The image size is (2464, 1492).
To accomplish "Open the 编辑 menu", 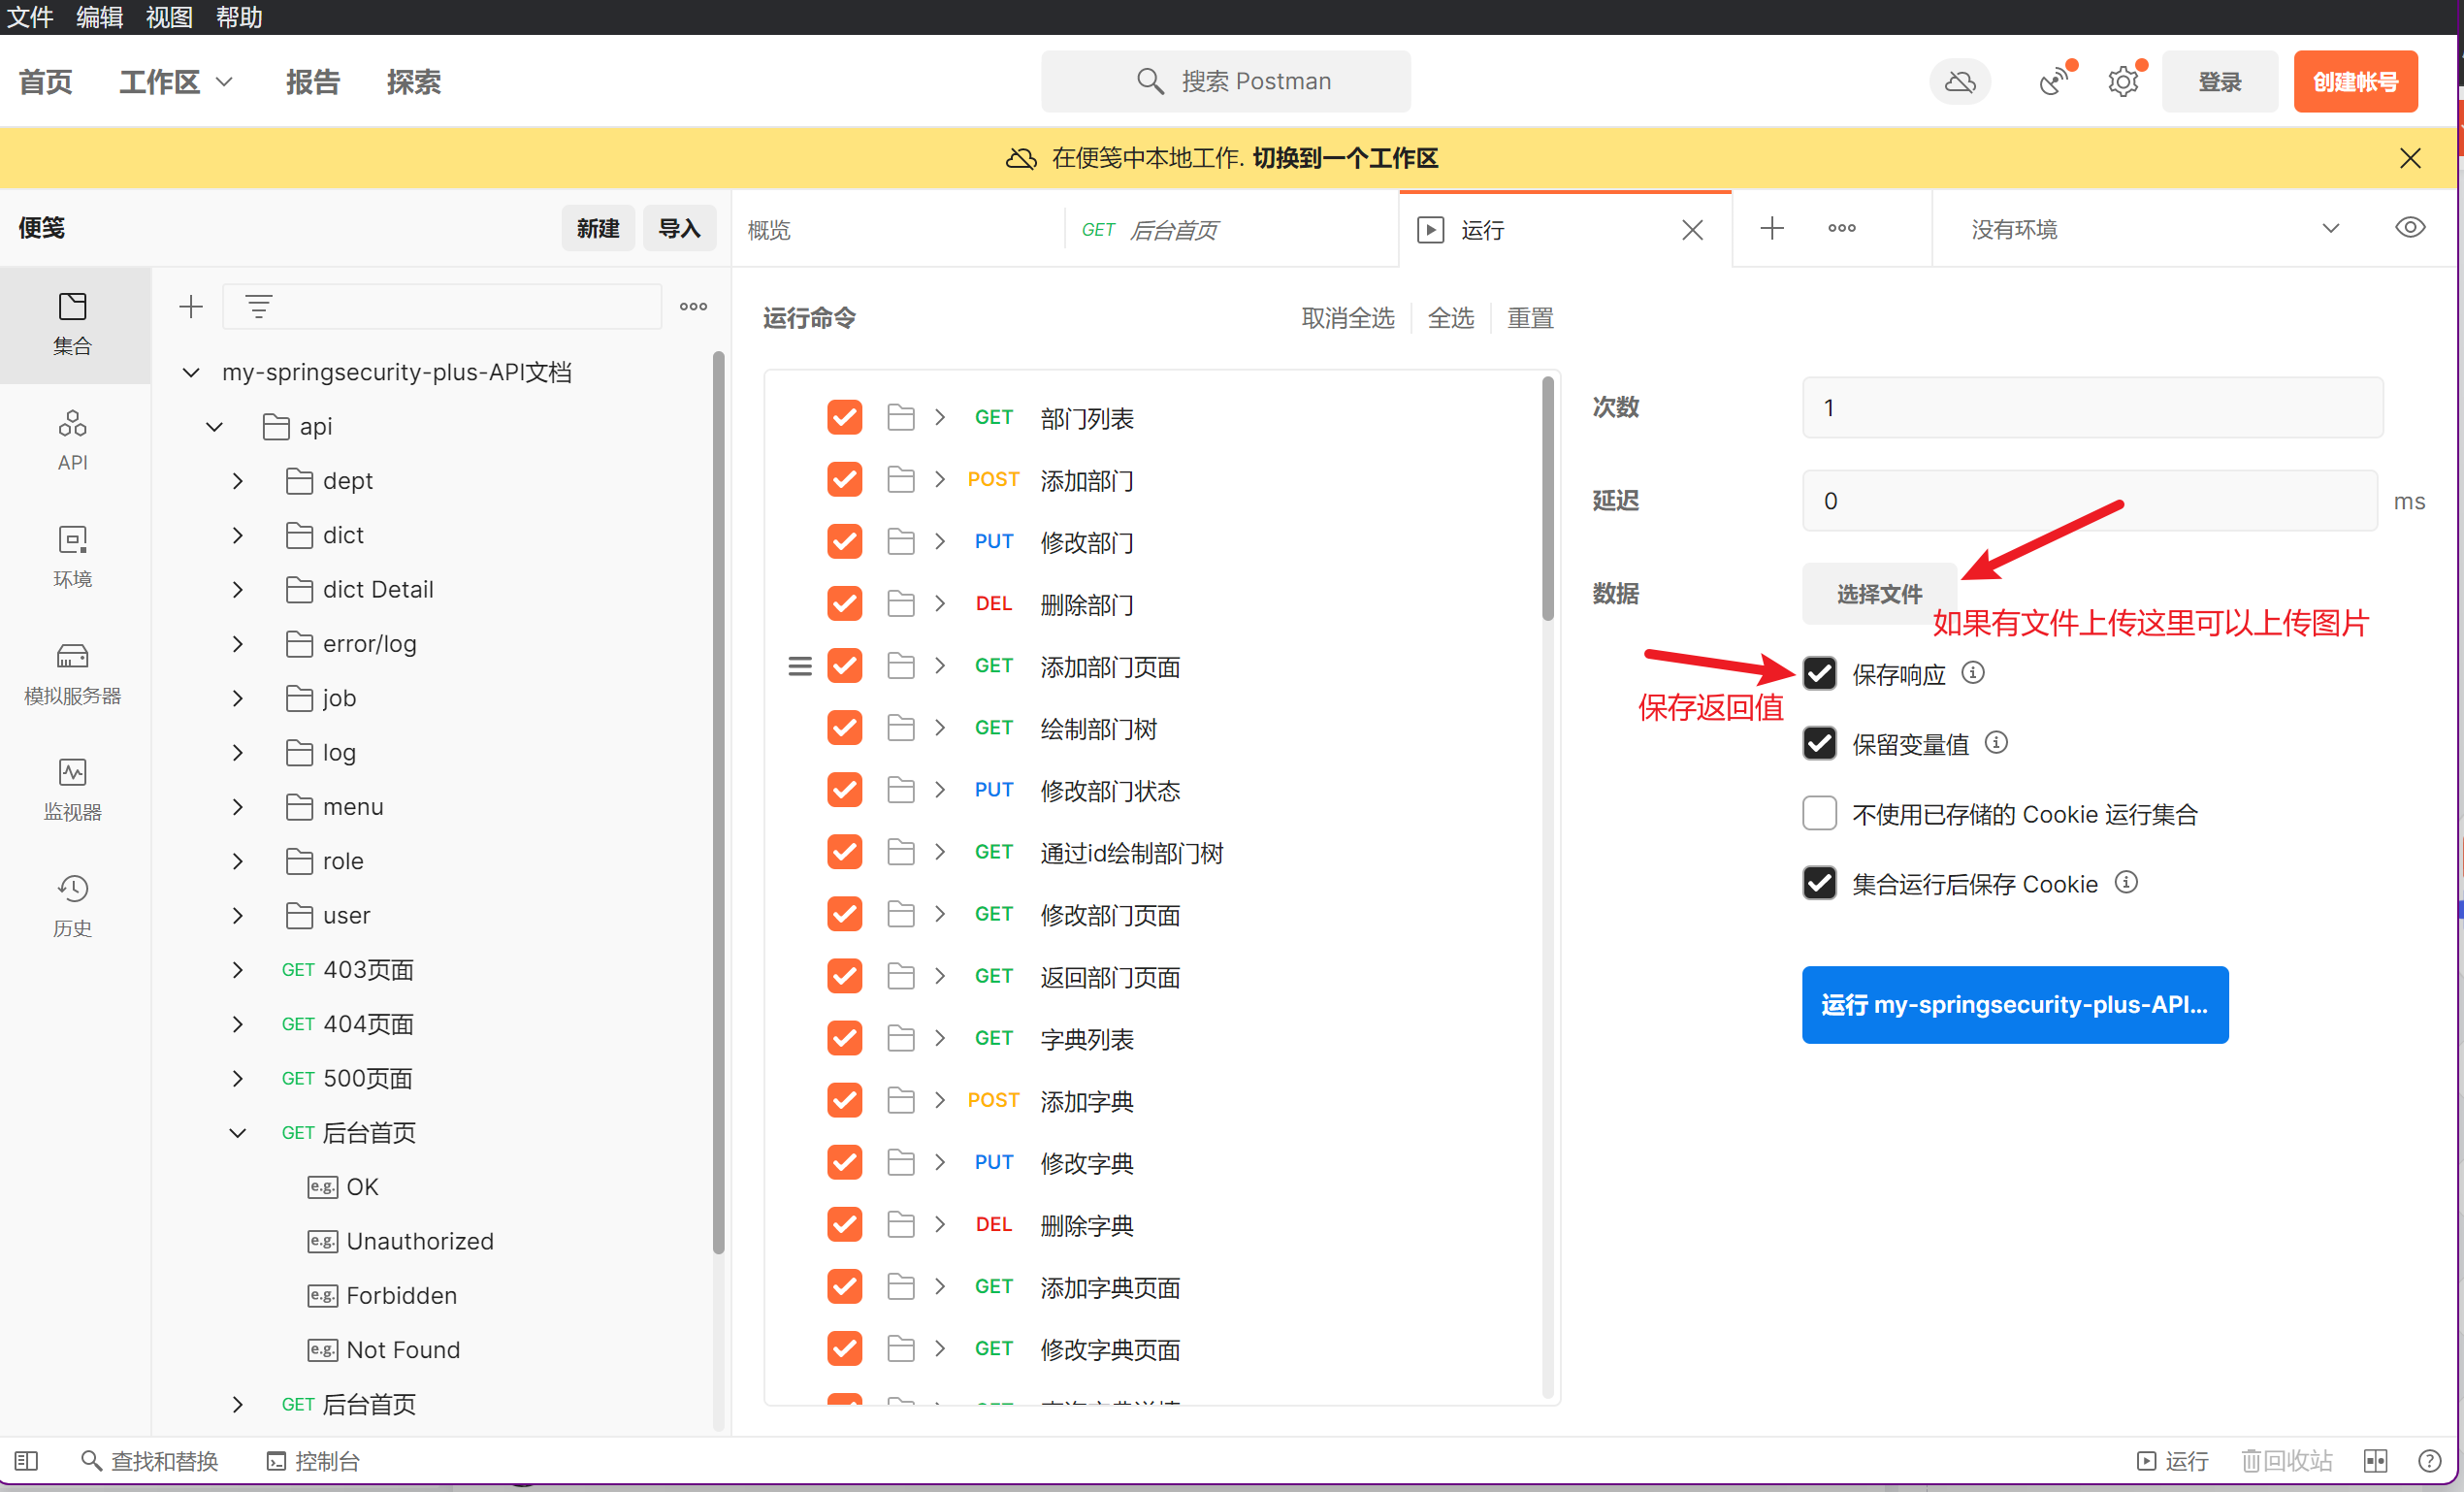I will click(99, 17).
